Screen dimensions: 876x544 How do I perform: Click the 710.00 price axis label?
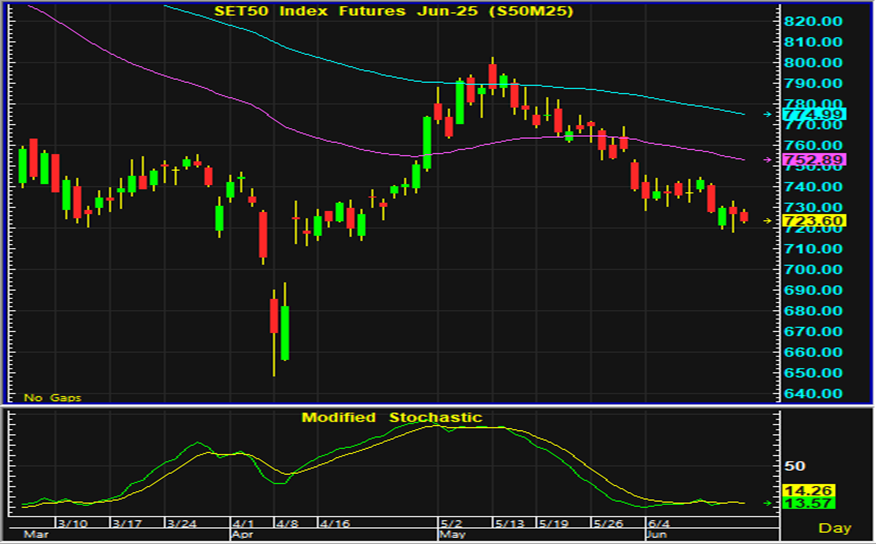tap(813, 249)
